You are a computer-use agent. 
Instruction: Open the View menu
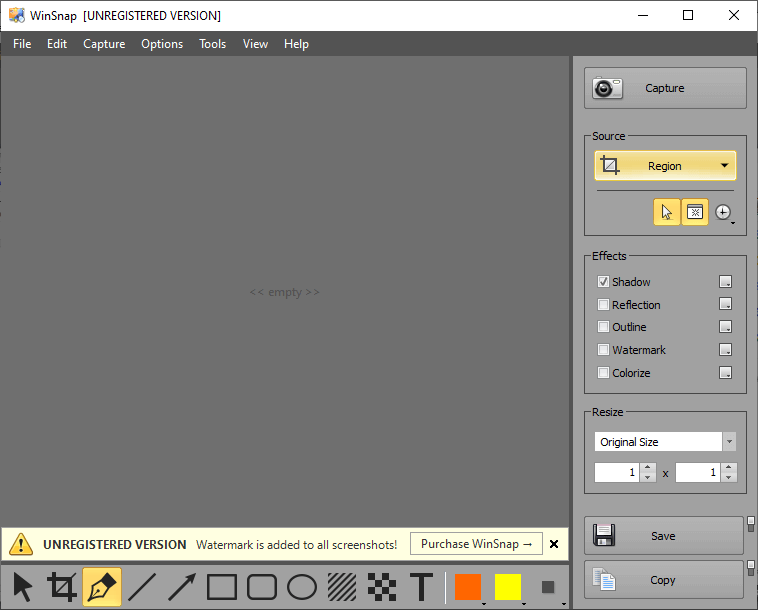point(255,44)
